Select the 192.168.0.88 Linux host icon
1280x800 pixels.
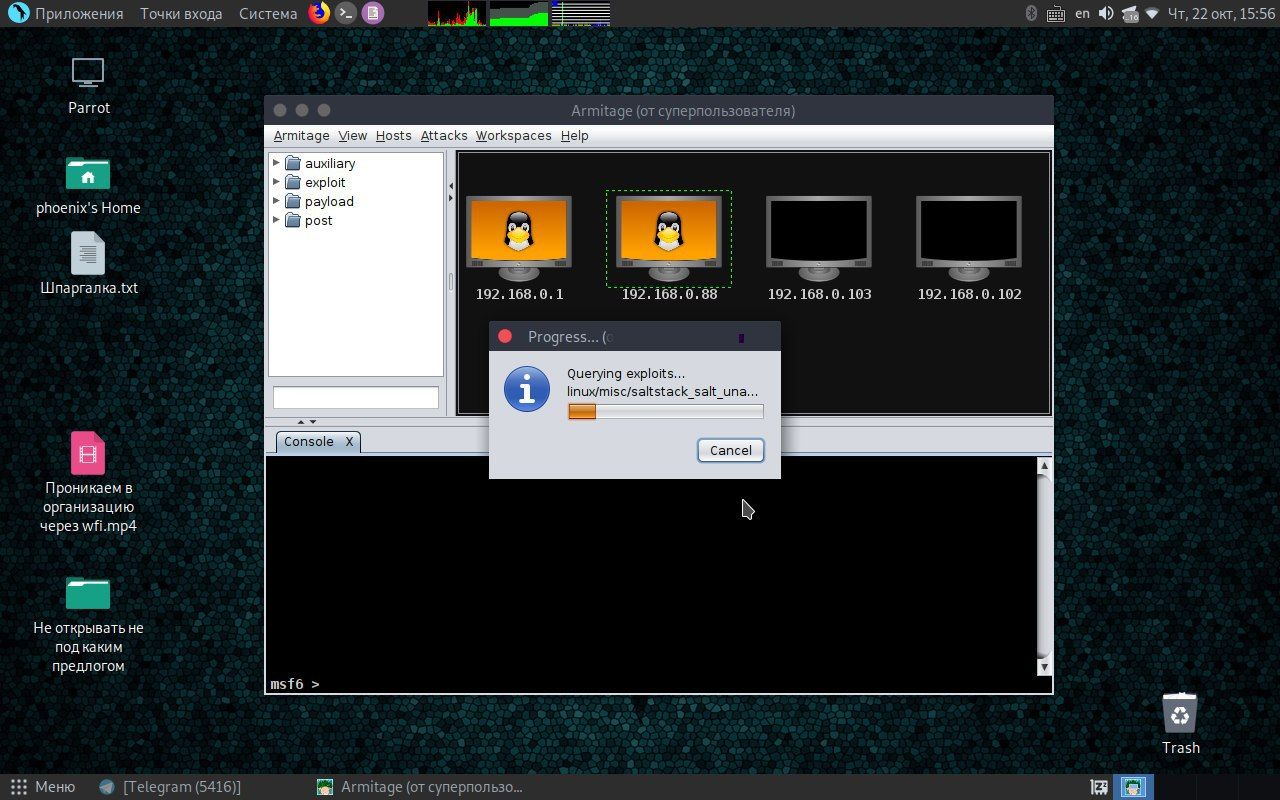[x=668, y=238]
